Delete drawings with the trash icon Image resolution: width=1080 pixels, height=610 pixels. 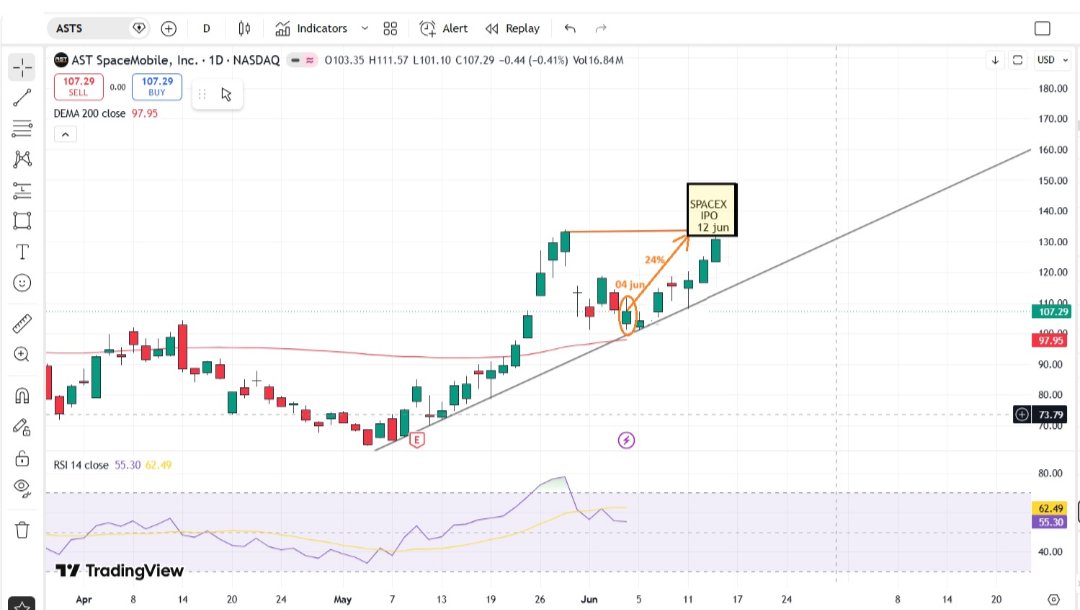click(22, 529)
